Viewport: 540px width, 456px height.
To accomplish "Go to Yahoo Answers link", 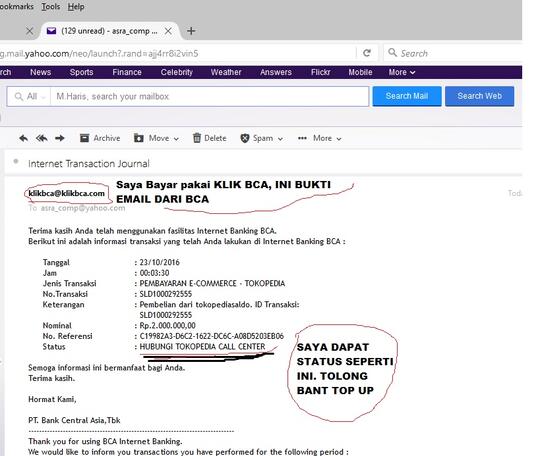I will 276,72.
